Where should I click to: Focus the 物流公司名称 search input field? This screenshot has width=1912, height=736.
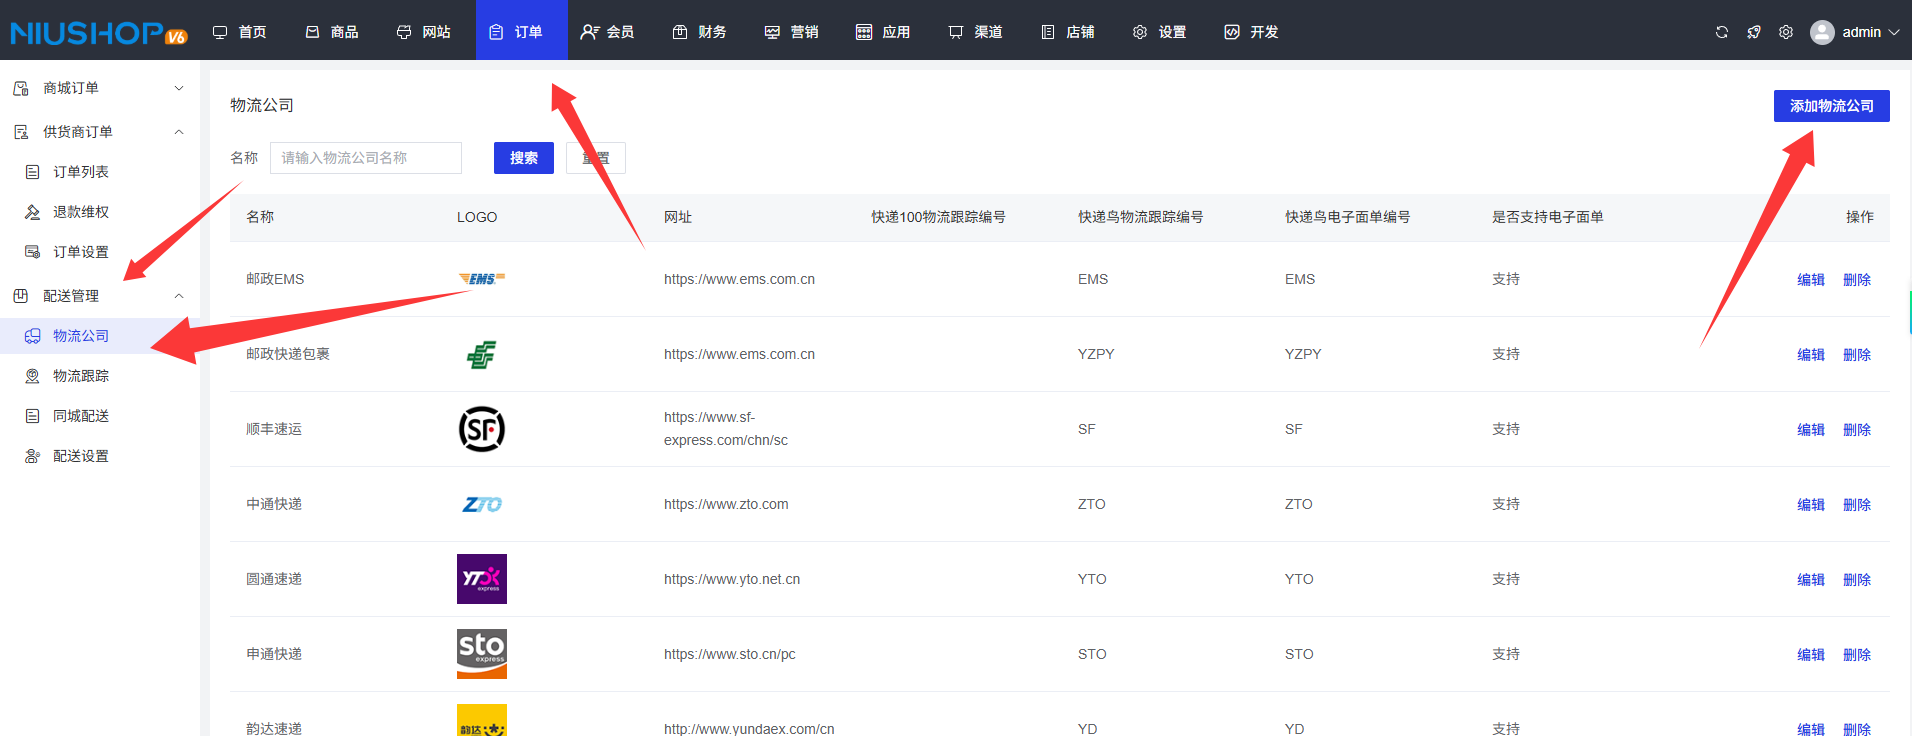coord(365,158)
